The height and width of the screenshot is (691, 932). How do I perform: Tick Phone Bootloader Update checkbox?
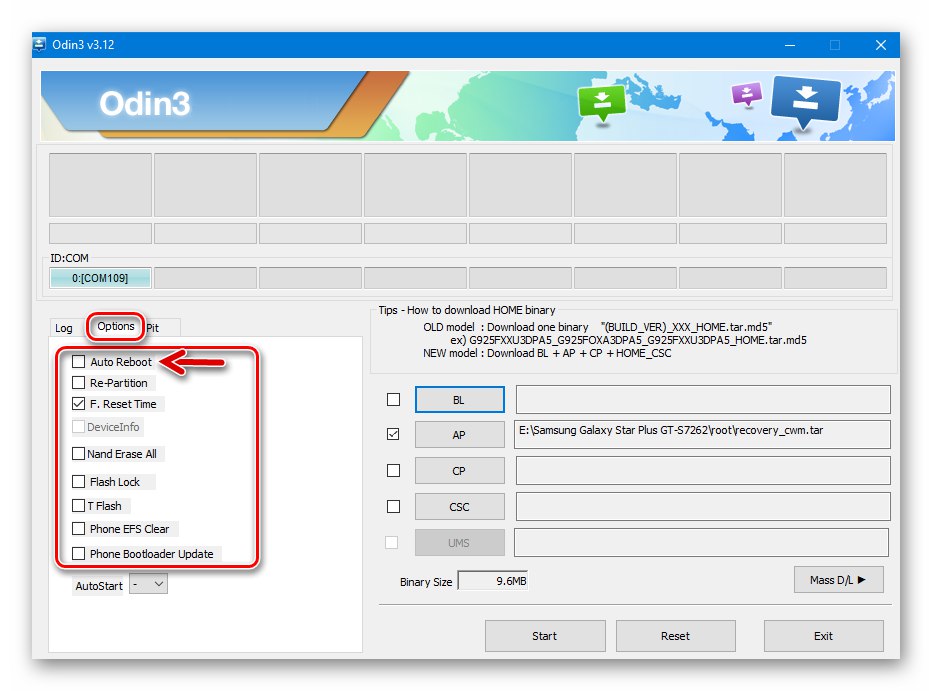78,553
